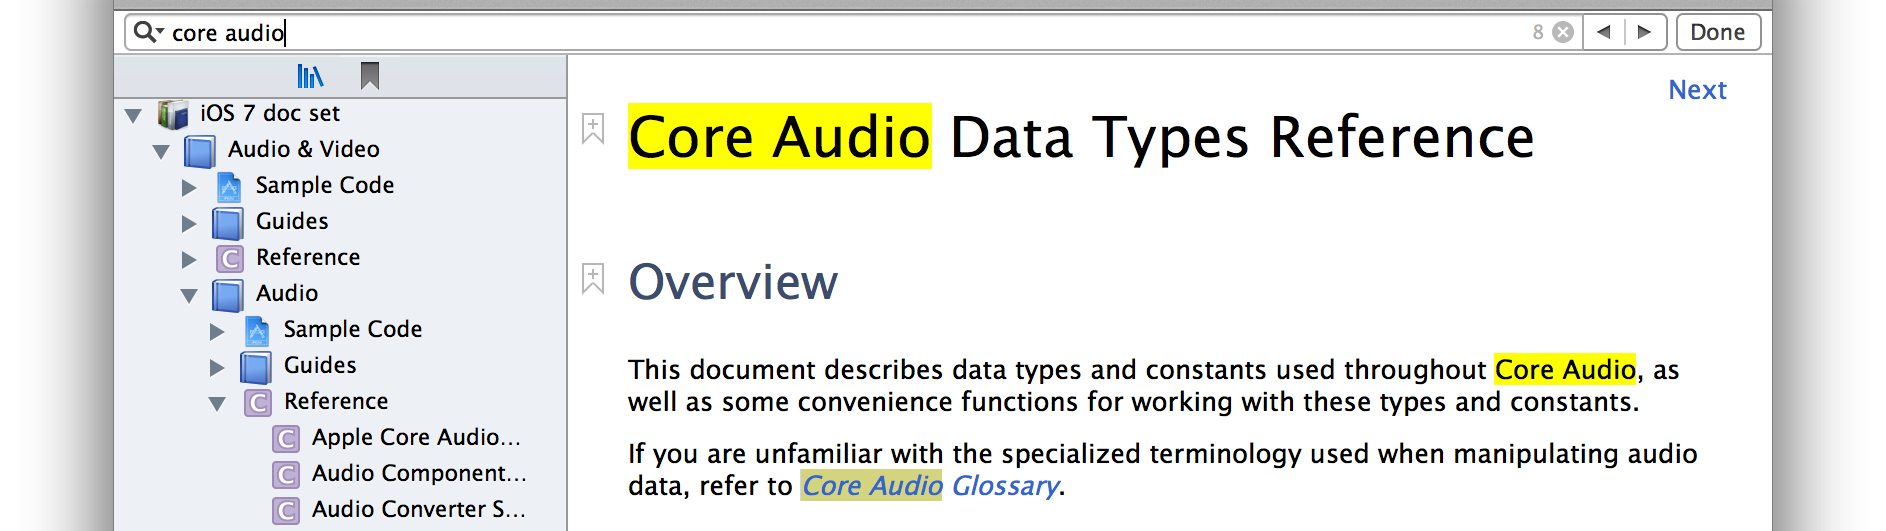Image resolution: width=1886 pixels, height=531 pixels.
Task: Go to previous search match arrow
Action: (1604, 32)
